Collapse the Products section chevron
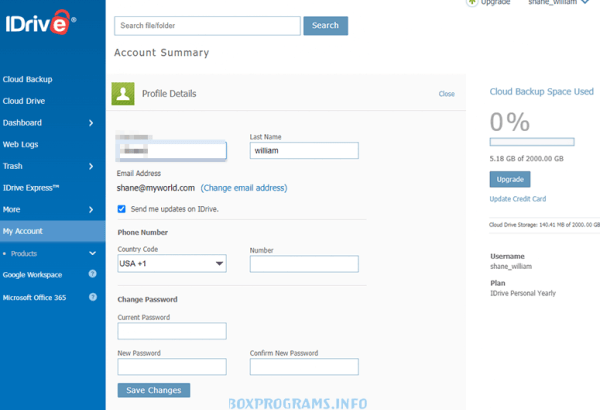The width and height of the screenshot is (600, 410). pyautogui.click(x=93, y=254)
